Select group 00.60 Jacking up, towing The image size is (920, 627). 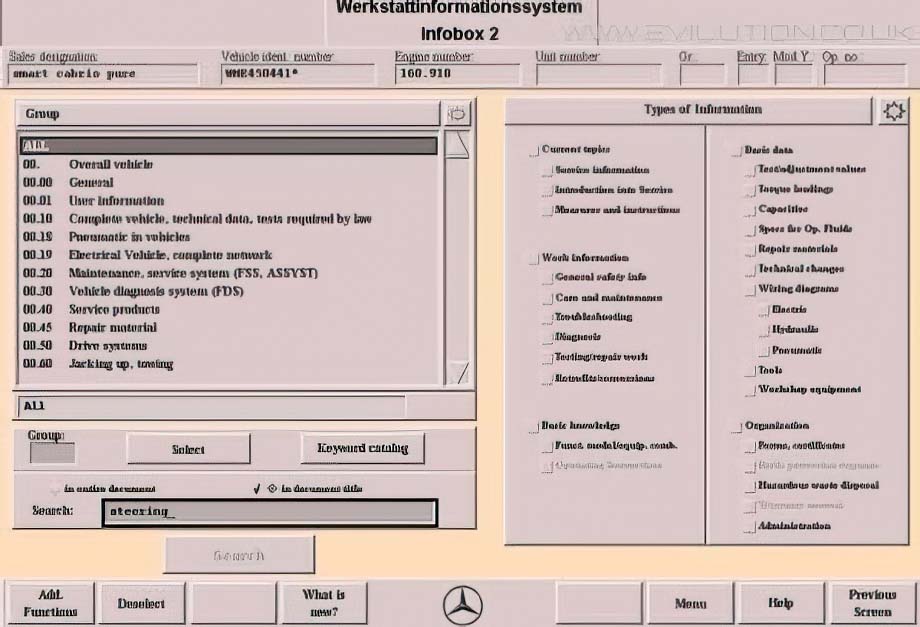(x=229, y=364)
